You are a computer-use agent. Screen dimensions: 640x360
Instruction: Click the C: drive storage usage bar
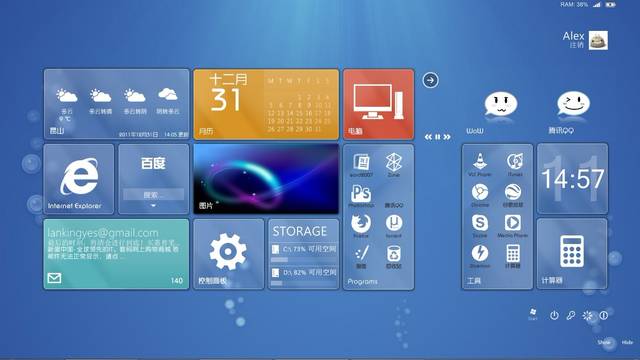(x=304, y=260)
